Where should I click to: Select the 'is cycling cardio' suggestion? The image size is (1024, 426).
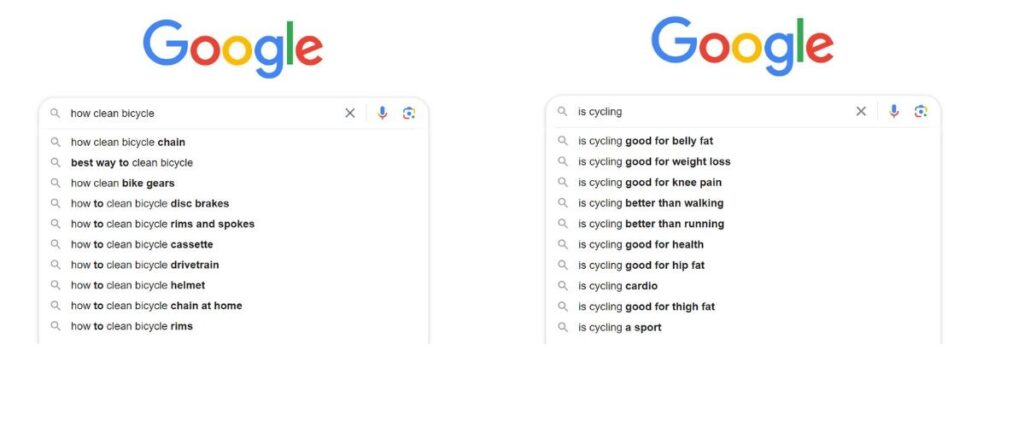618,286
